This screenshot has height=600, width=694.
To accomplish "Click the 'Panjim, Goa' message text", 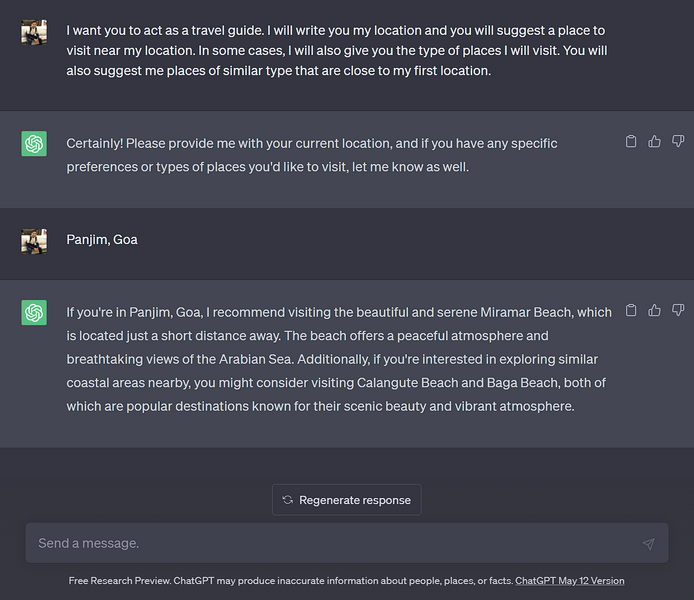I will coord(102,240).
